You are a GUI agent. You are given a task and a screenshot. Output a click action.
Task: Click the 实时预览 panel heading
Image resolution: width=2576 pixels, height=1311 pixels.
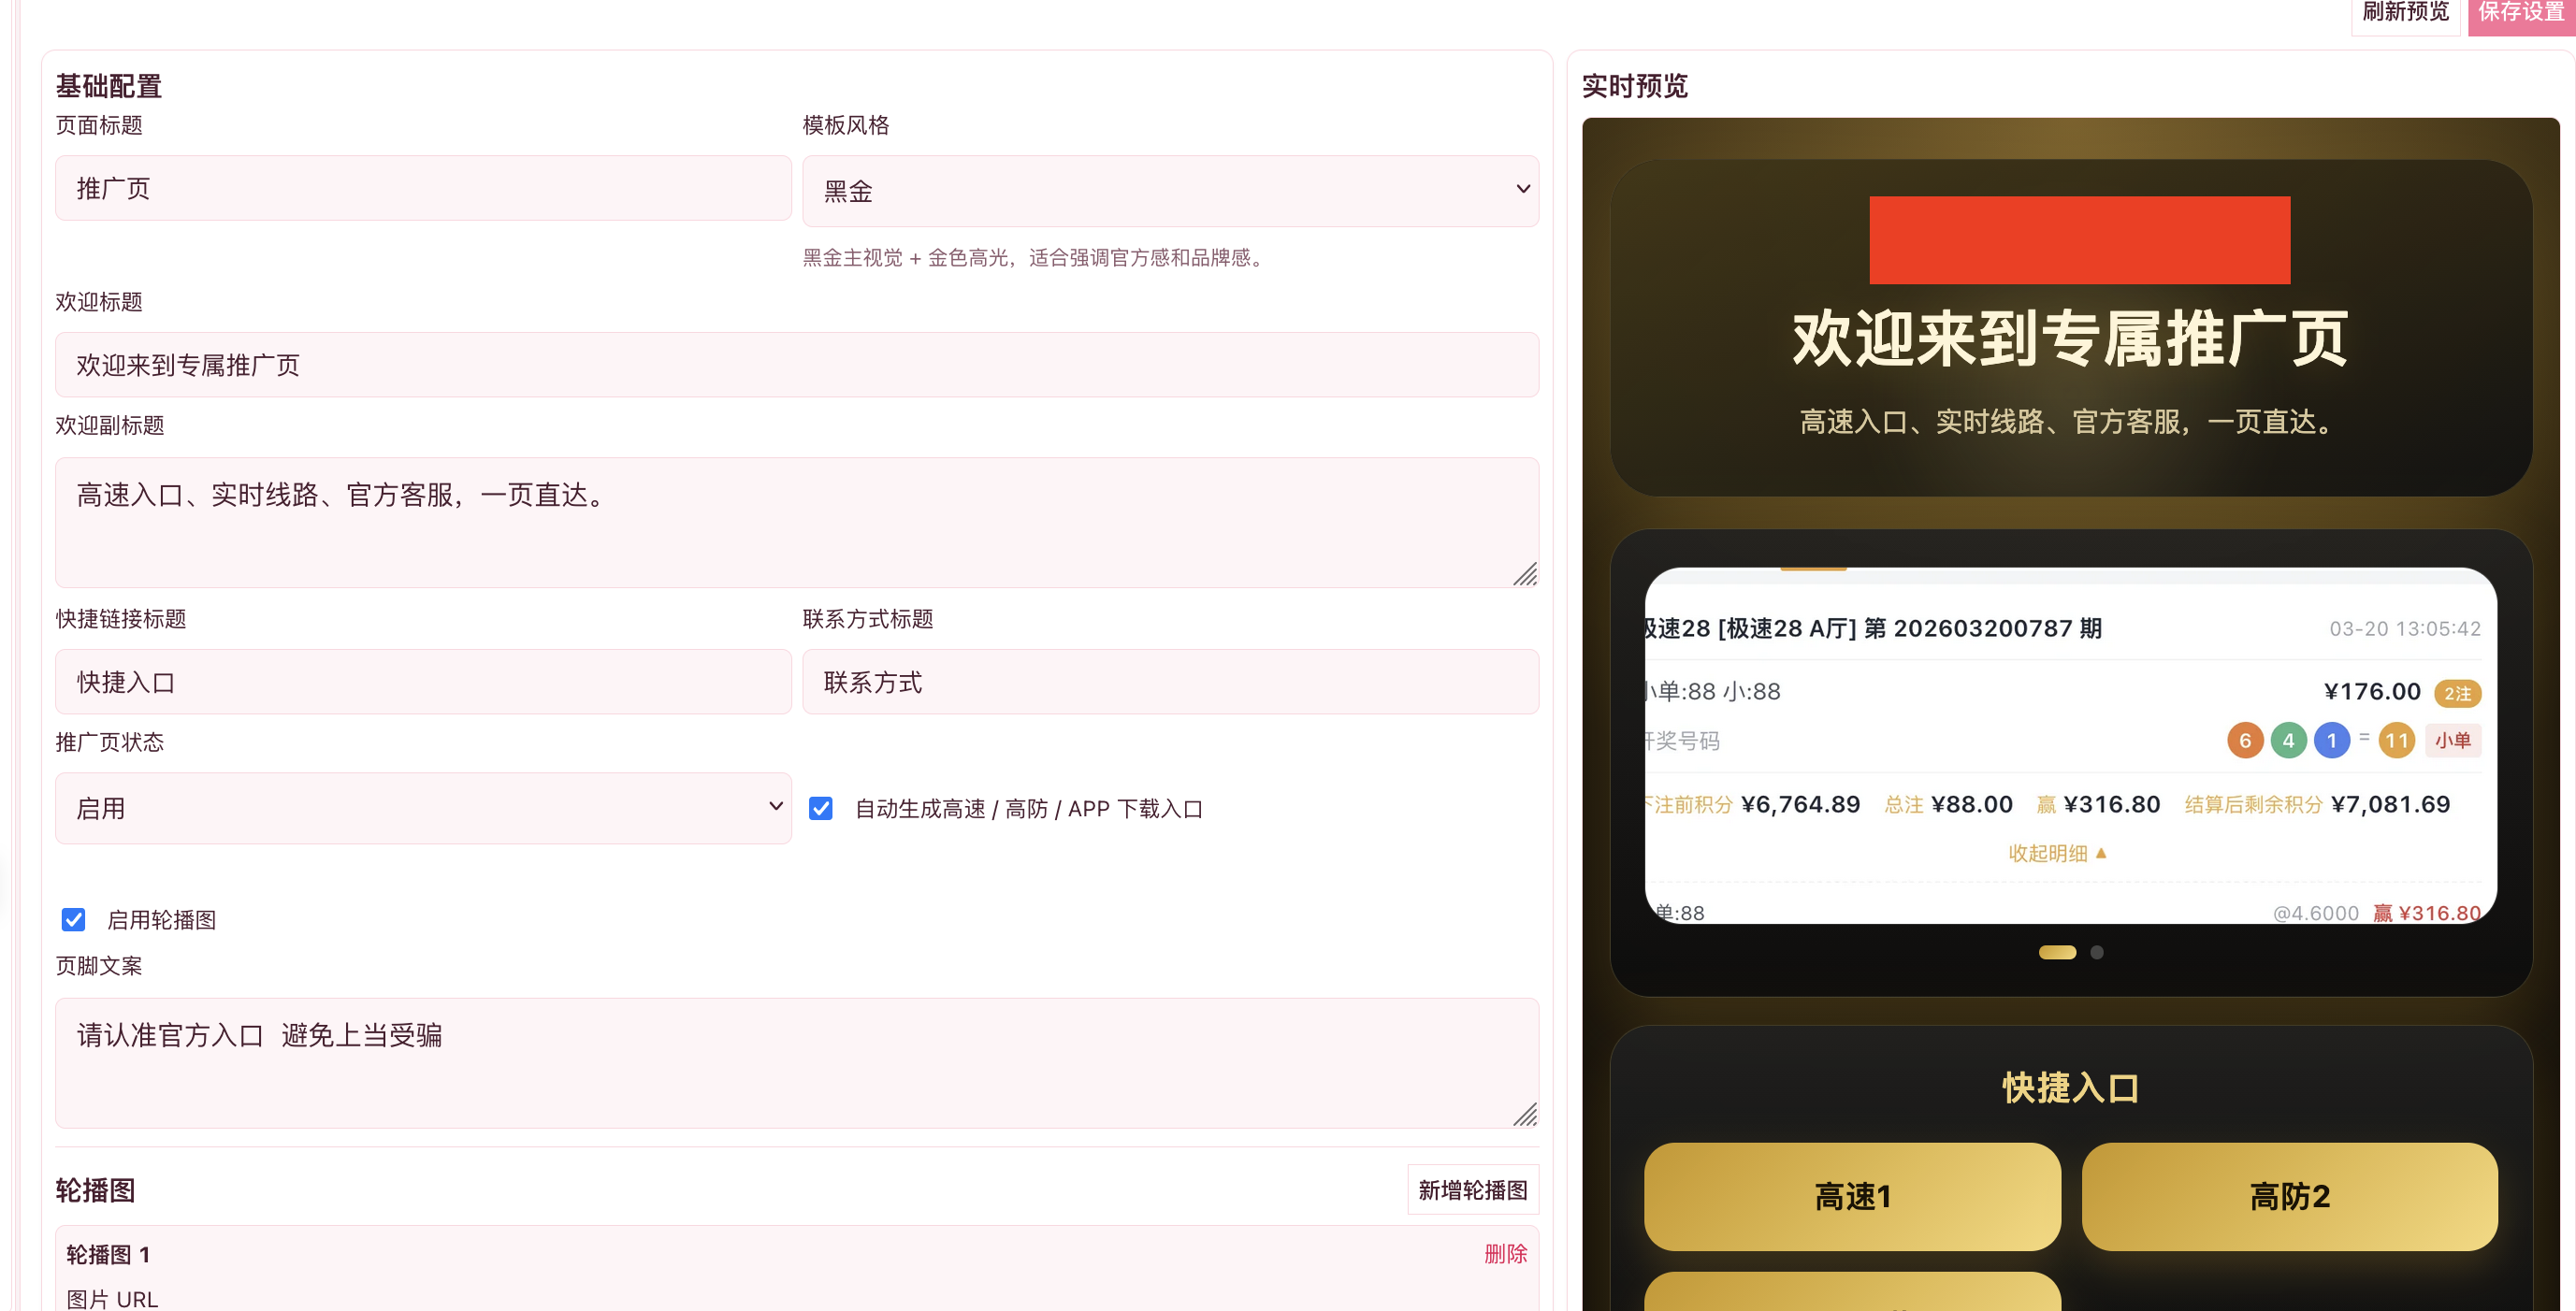[1635, 86]
